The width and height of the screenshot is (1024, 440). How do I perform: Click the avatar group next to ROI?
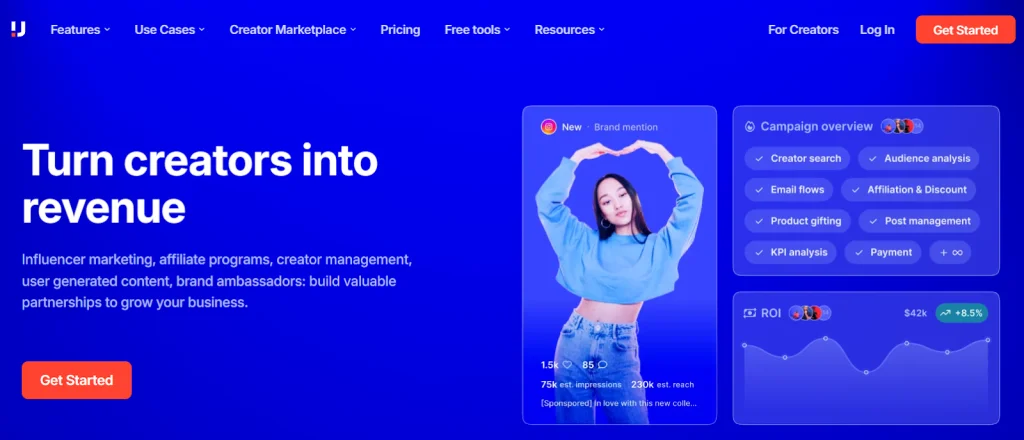[x=810, y=313]
